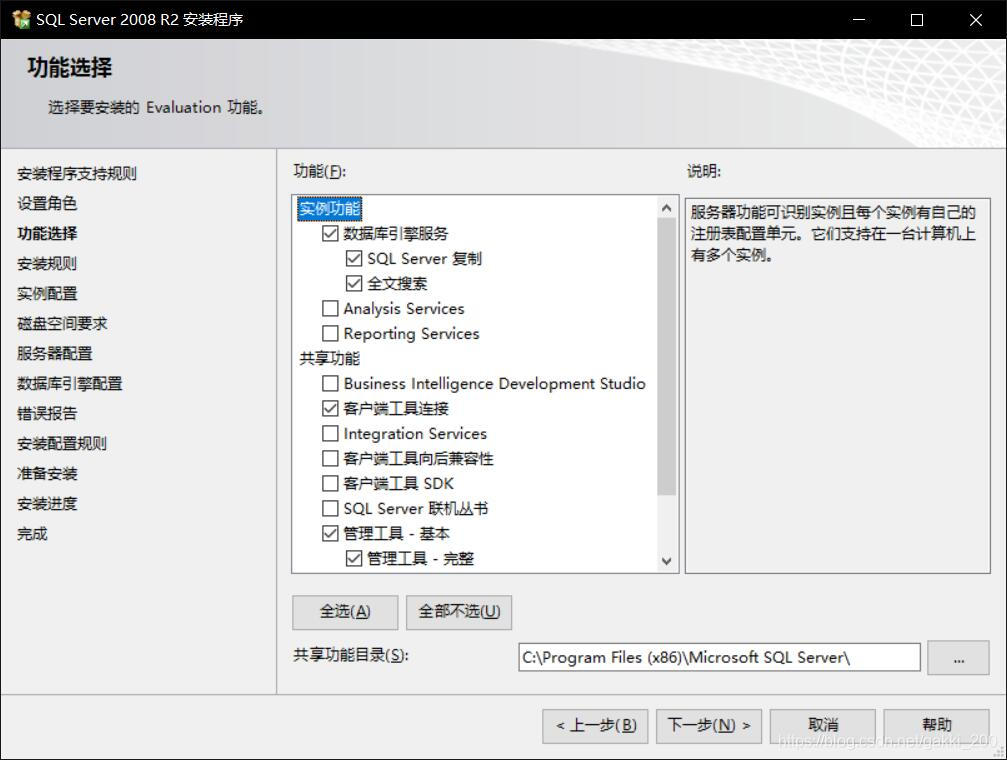
Task: Uncheck SQL Server 复制
Action: (352, 258)
